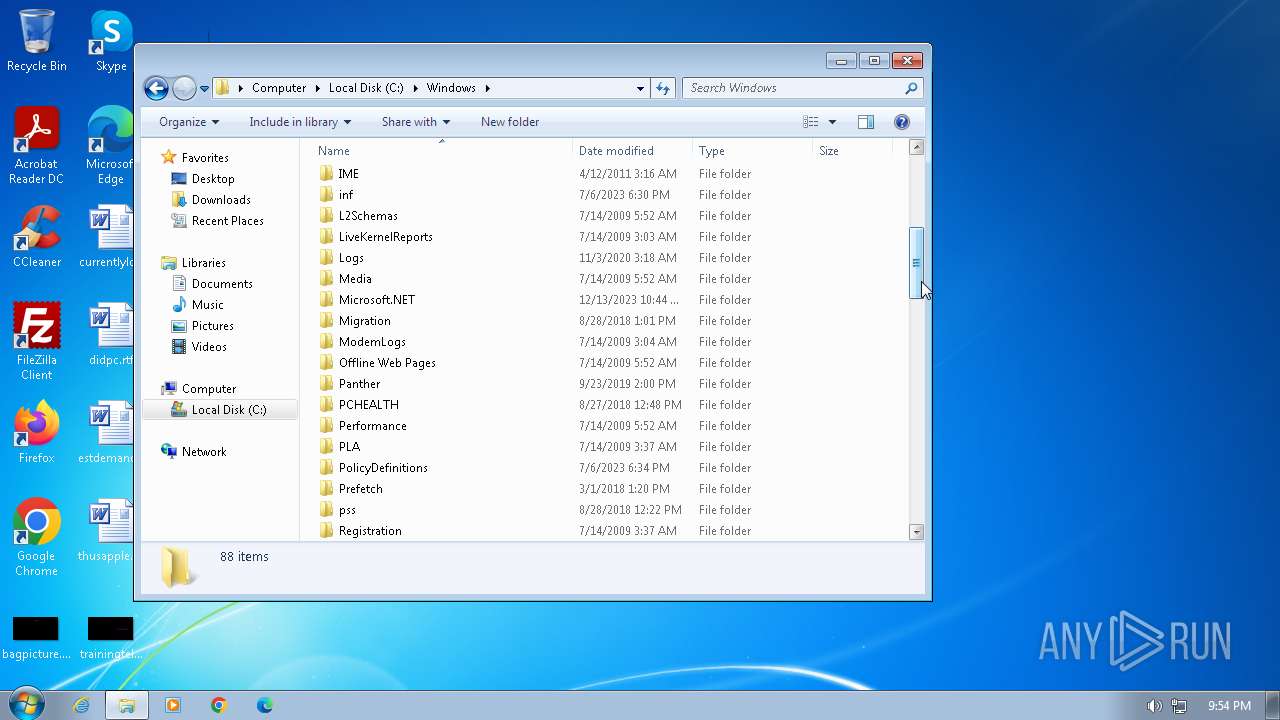Select the L2Schemas folder icon
Viewport: 1280px width, 720px height.
(326, 216)
